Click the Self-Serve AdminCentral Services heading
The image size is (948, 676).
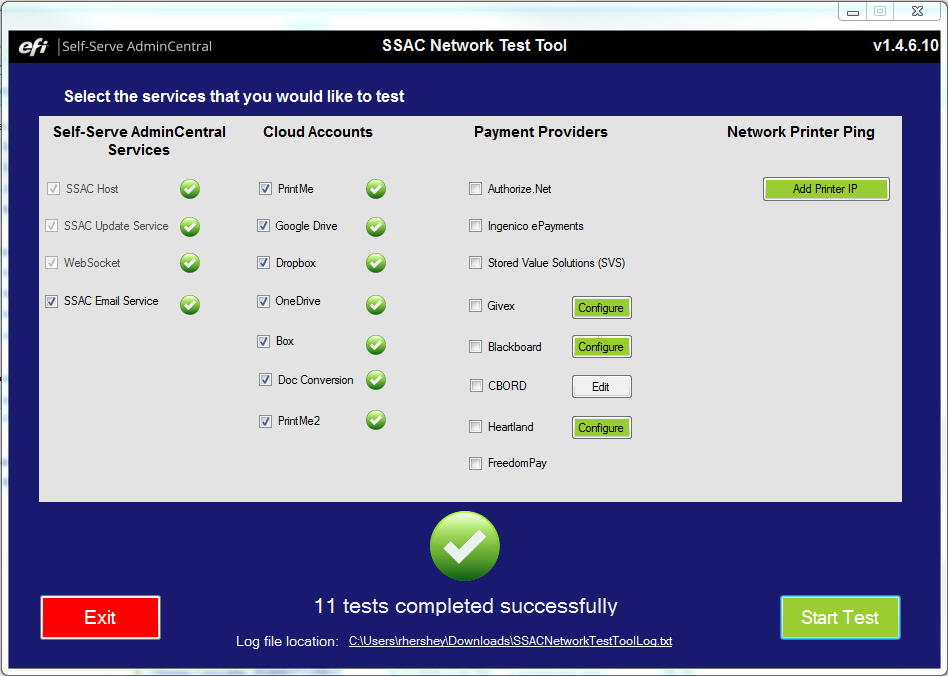click(139, 141)
